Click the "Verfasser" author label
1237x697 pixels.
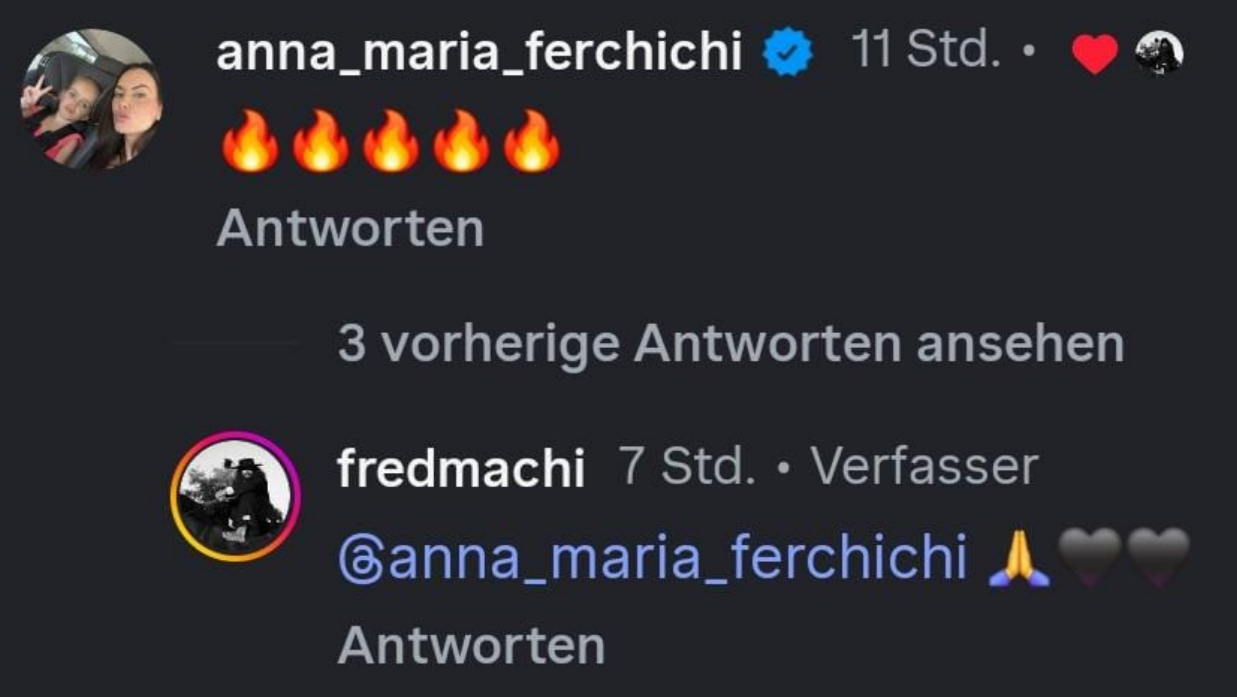click(x=924, y=467)
